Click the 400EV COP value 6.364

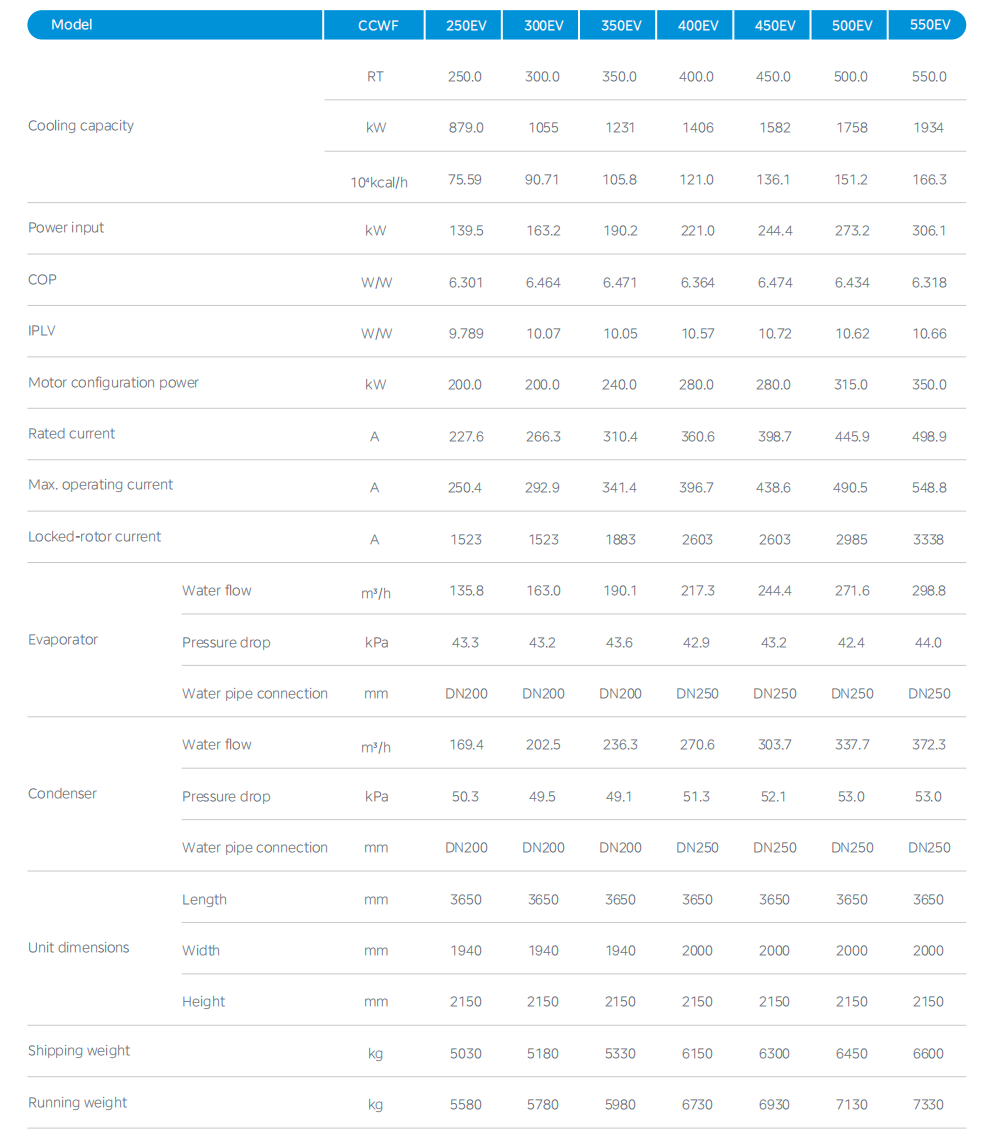pos(697,283)
